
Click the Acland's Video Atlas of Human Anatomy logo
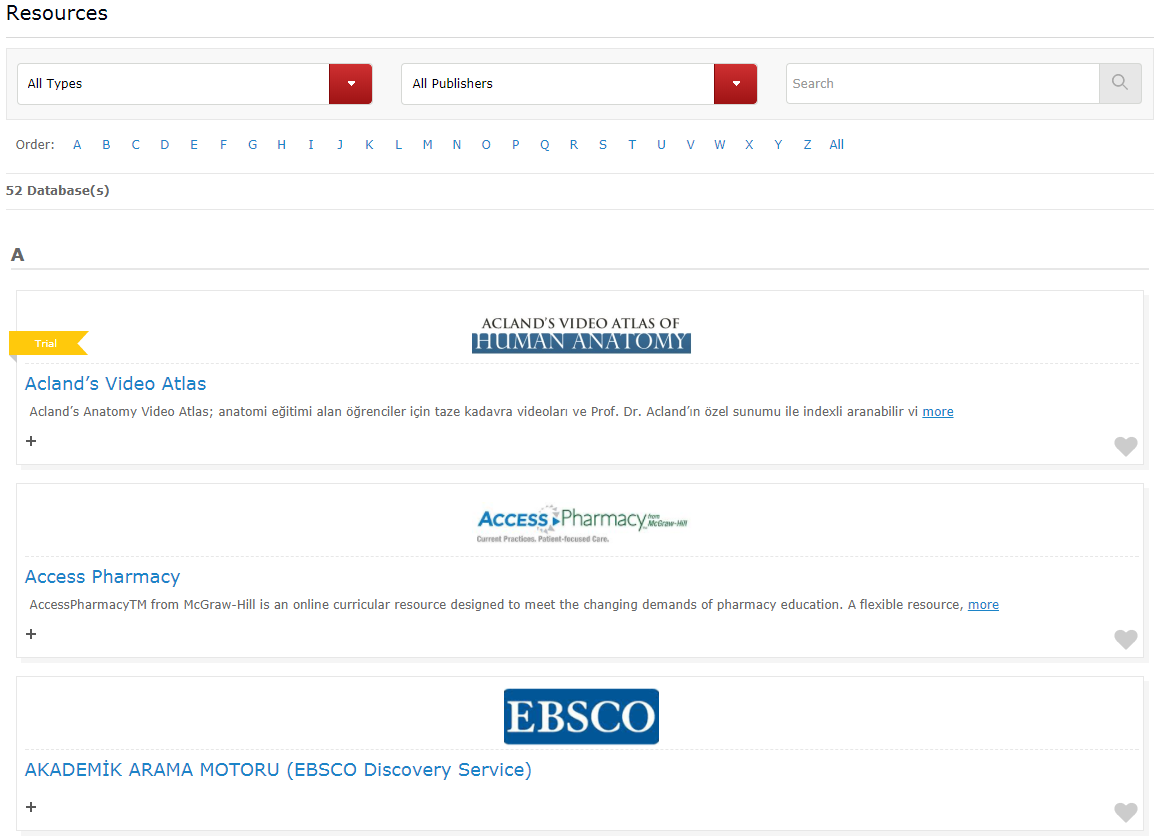[581, 333]
